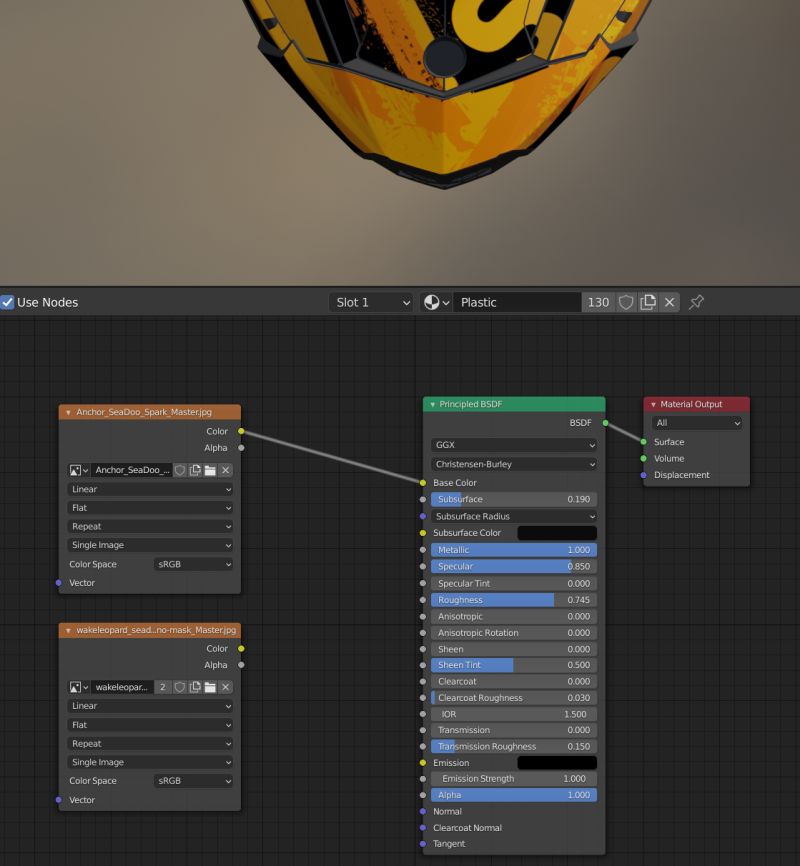Open the GGX distribution dropdown
This screenshot has width=800, height=866.
click(513, 444)
